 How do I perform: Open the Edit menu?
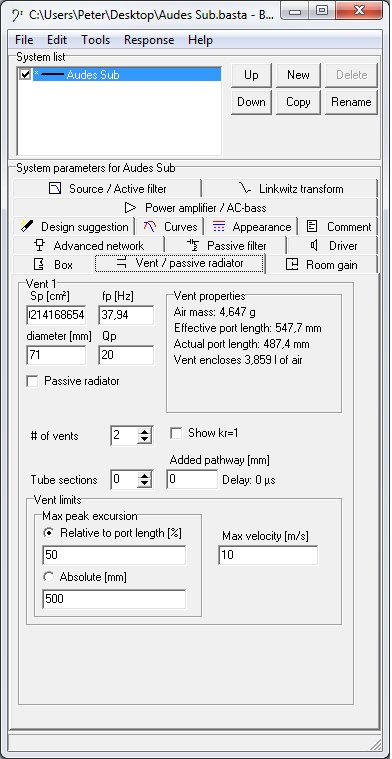pyautogui.click(x=57, y=40)
